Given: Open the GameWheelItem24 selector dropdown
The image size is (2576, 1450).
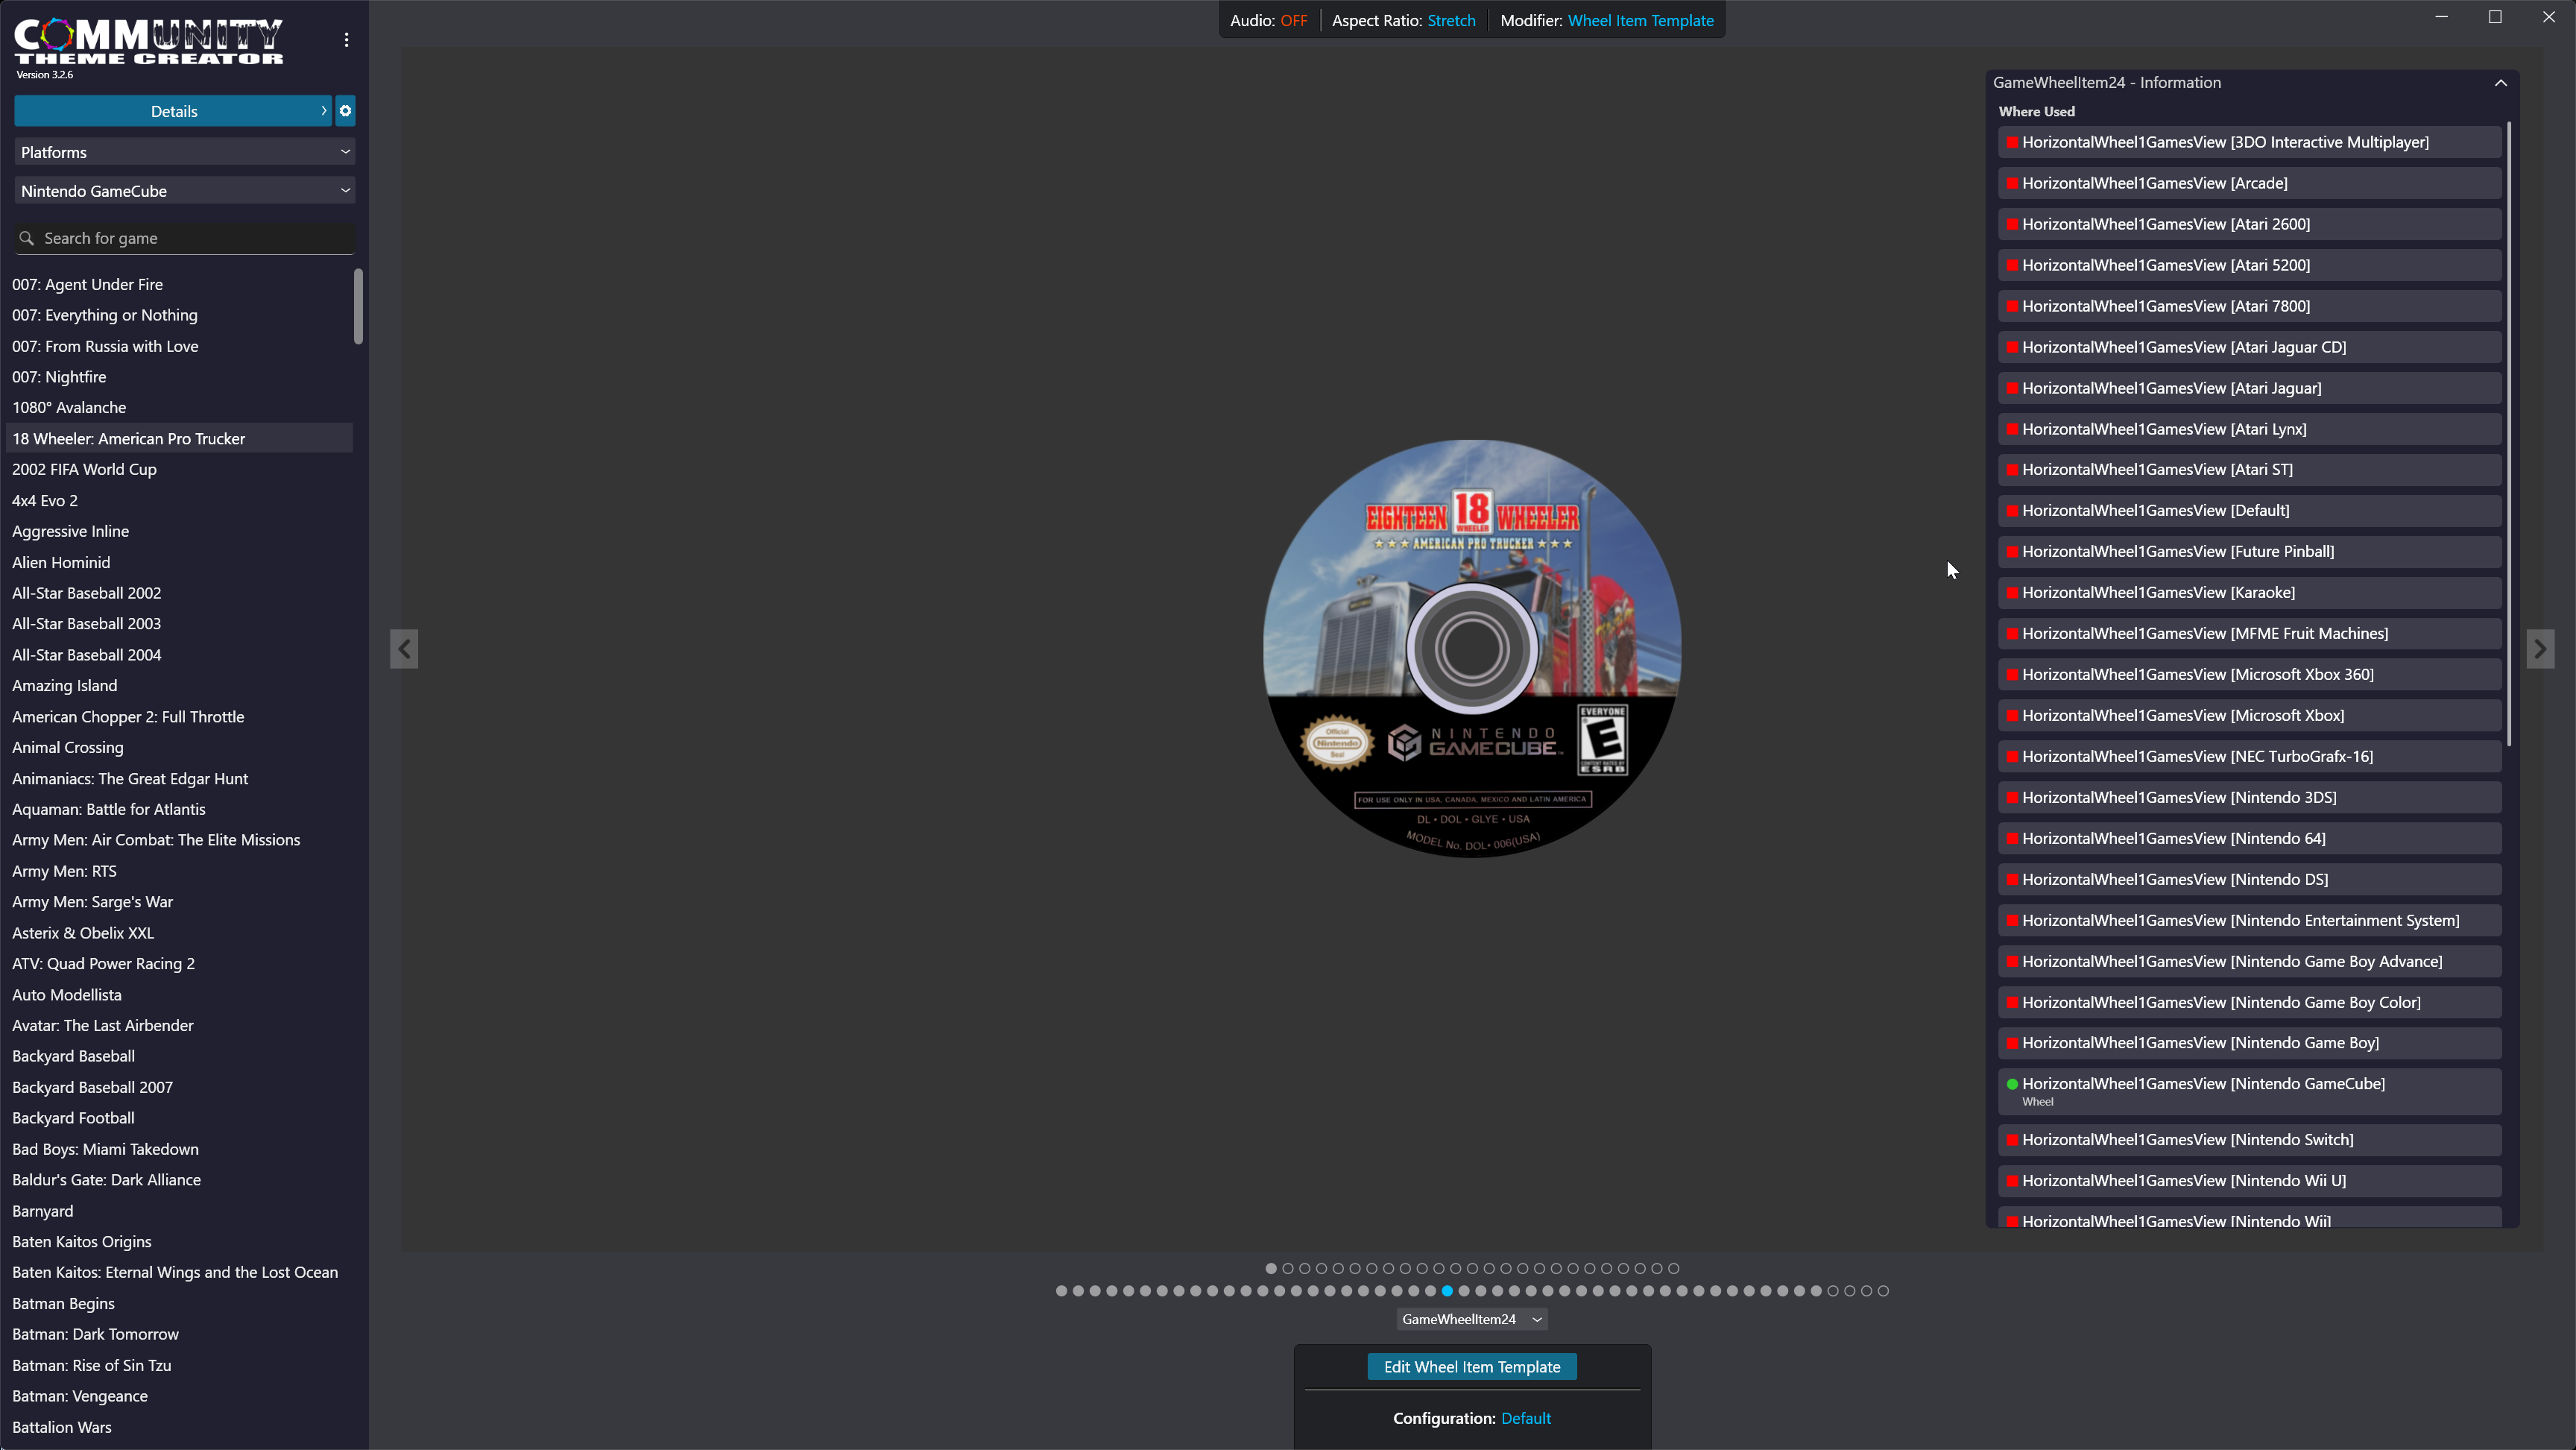Looking at the screenshot, I should (1472, 1319).
